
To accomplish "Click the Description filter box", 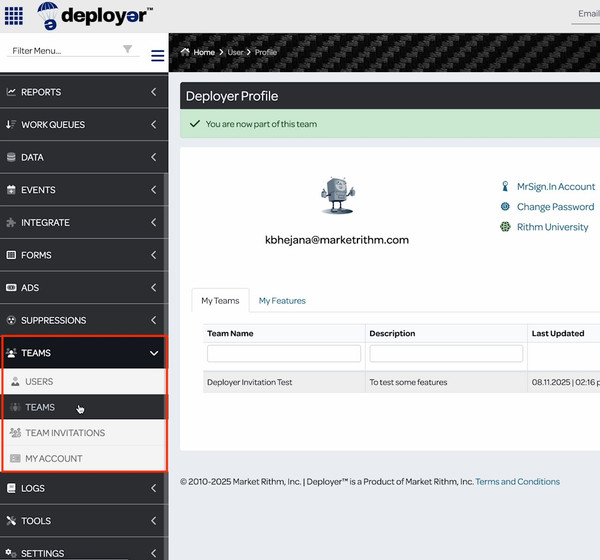I will [x=446, y=353].
